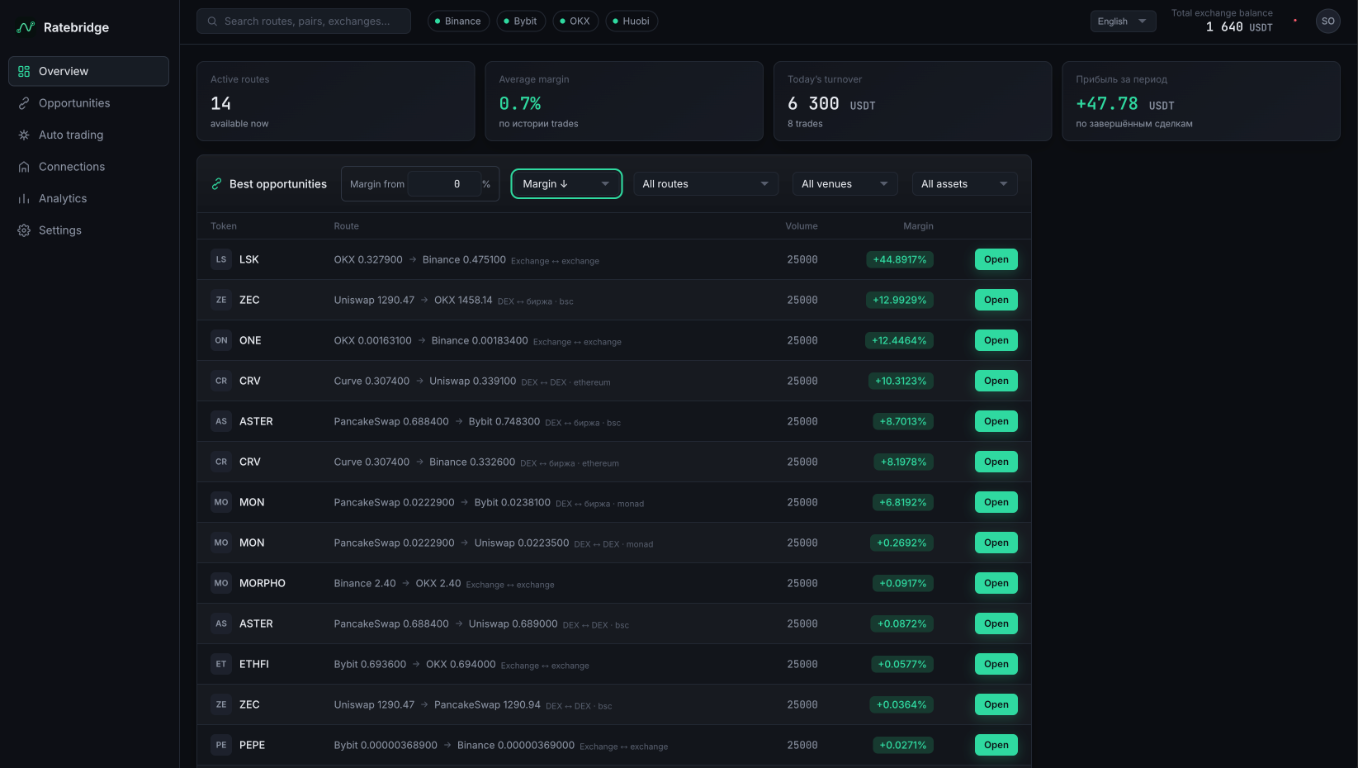Open the CRV Curve to Uniswap route
This screenshot has width=1358, height=768.
pos(996,381)
